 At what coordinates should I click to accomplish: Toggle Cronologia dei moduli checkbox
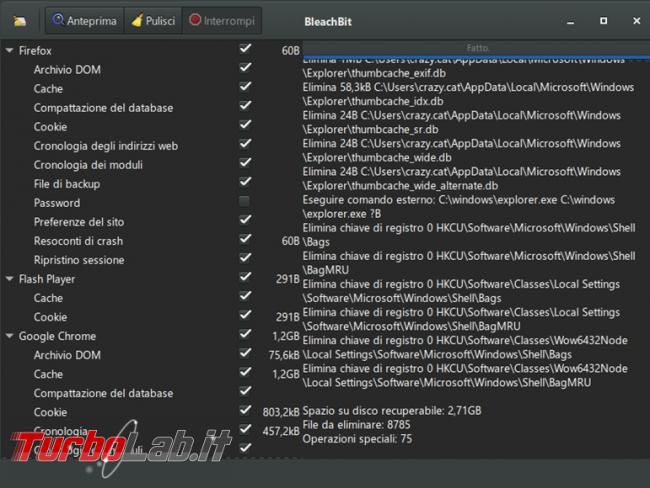click(245, 163)
